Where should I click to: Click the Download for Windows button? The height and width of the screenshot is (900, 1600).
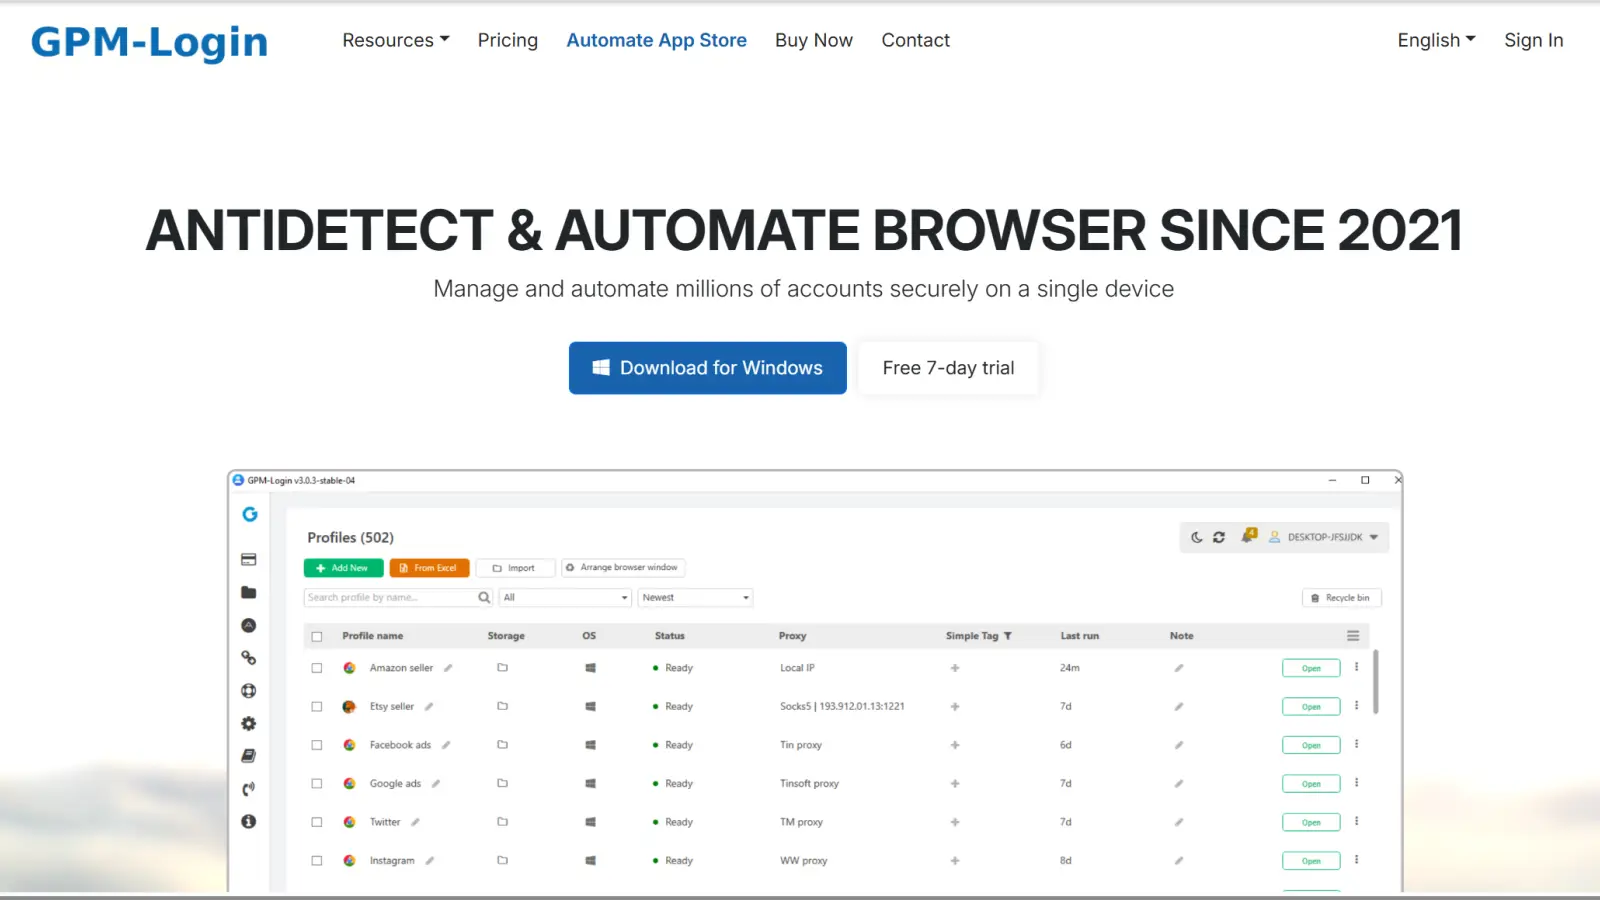[x=707, y=368]
